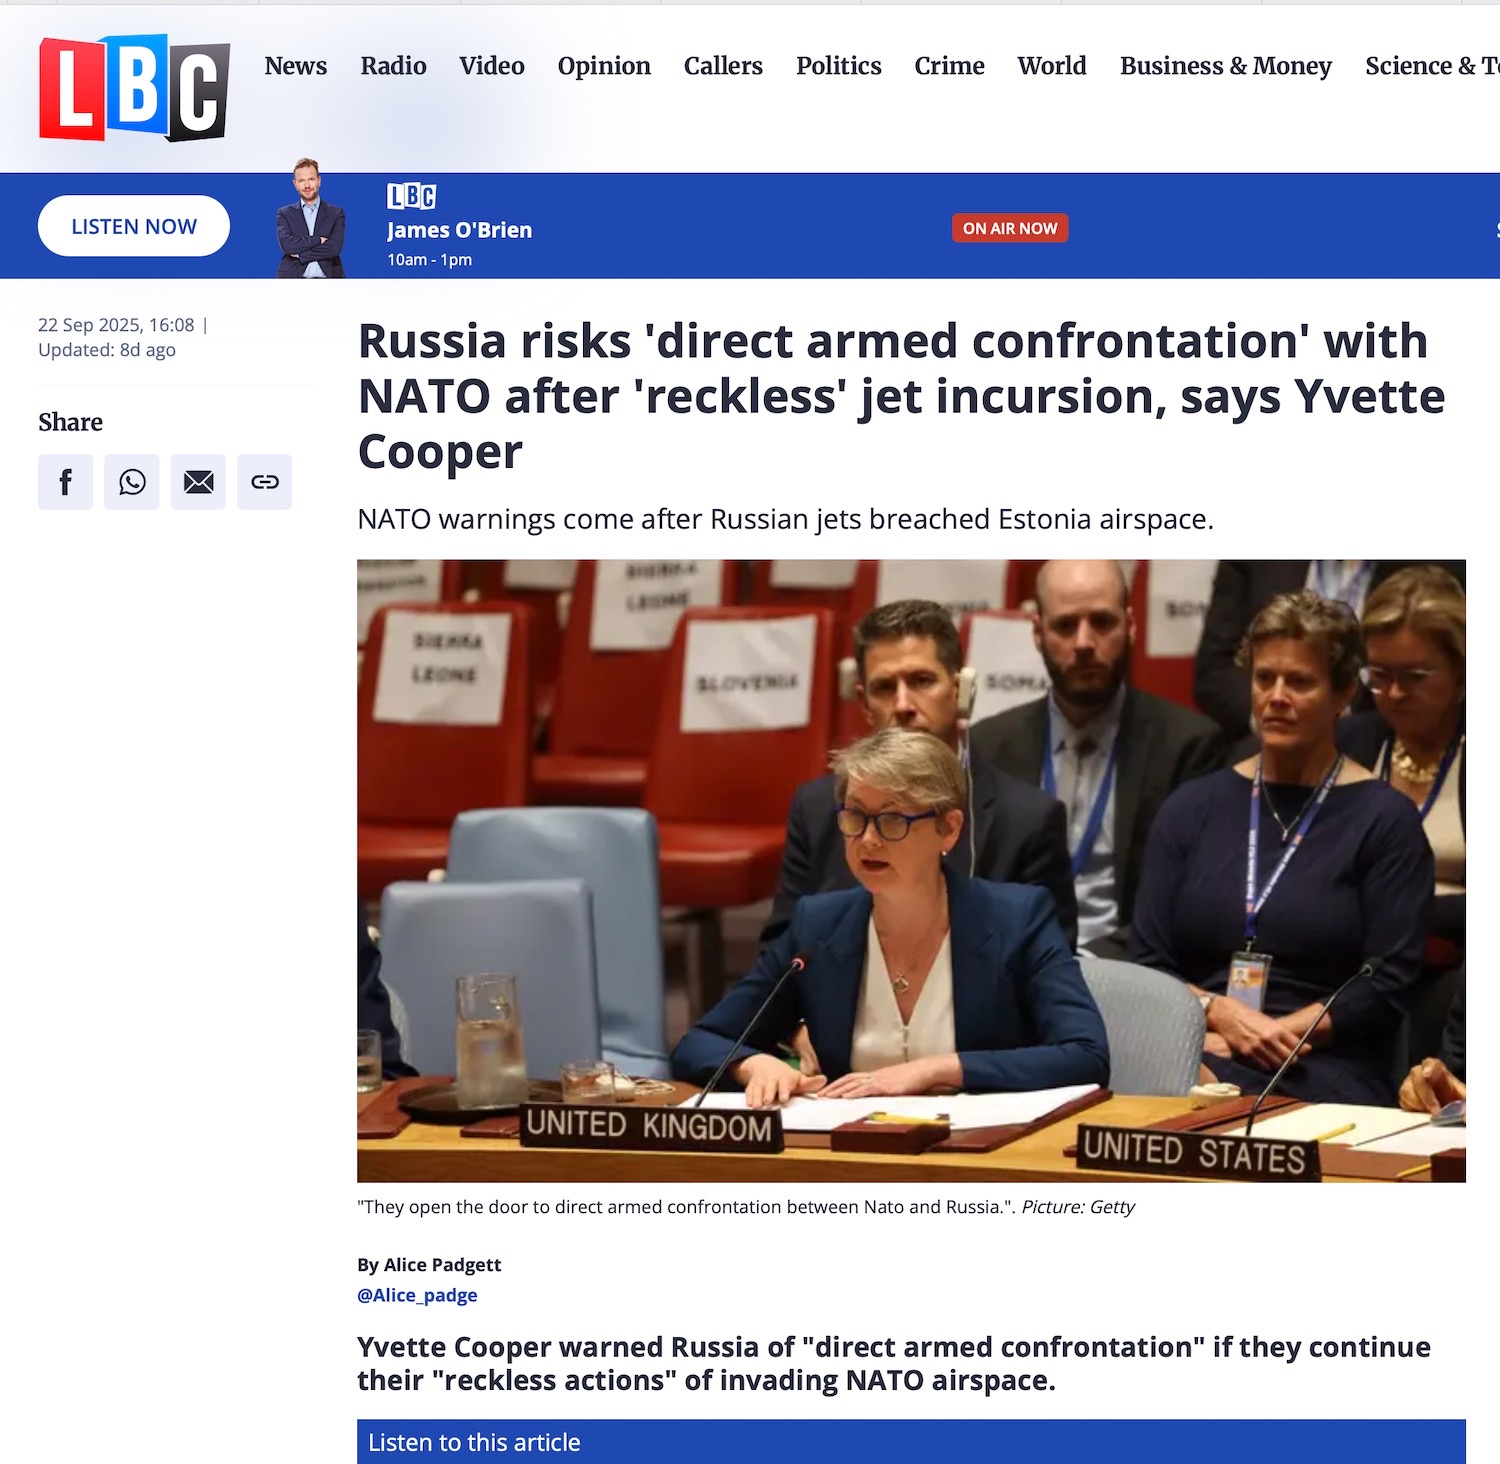Open the Radio menu item
Screen dimensions: 1500x1464
click(x=393, y=66)
